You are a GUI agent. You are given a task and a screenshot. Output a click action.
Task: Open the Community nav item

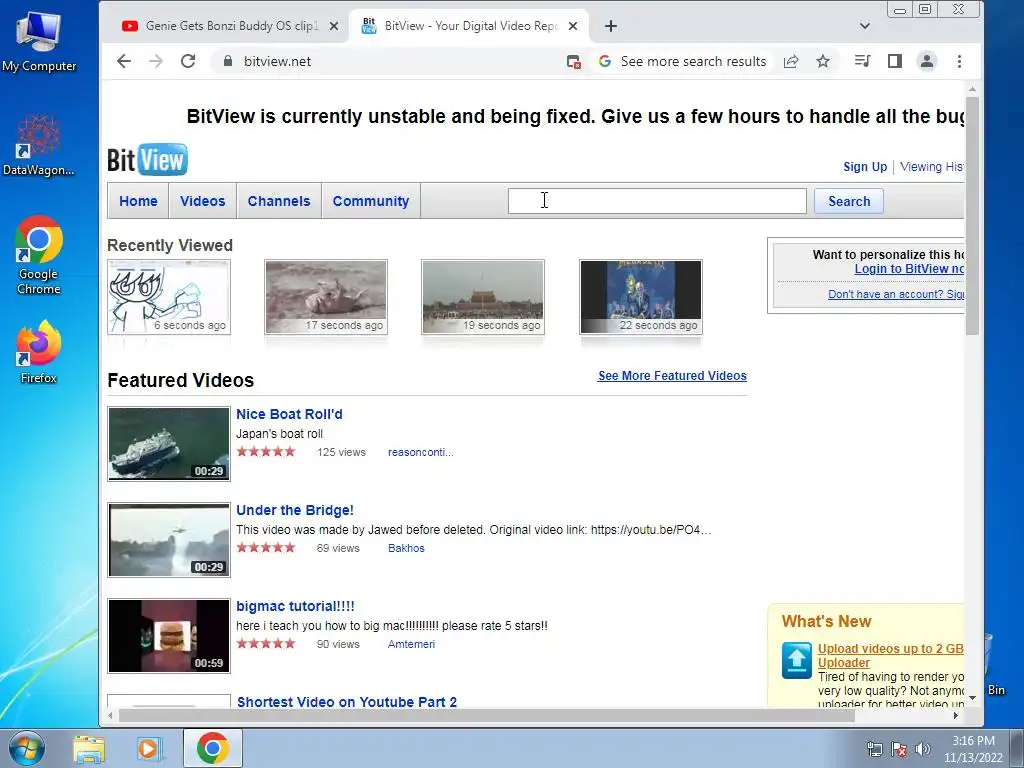(370, 201)
